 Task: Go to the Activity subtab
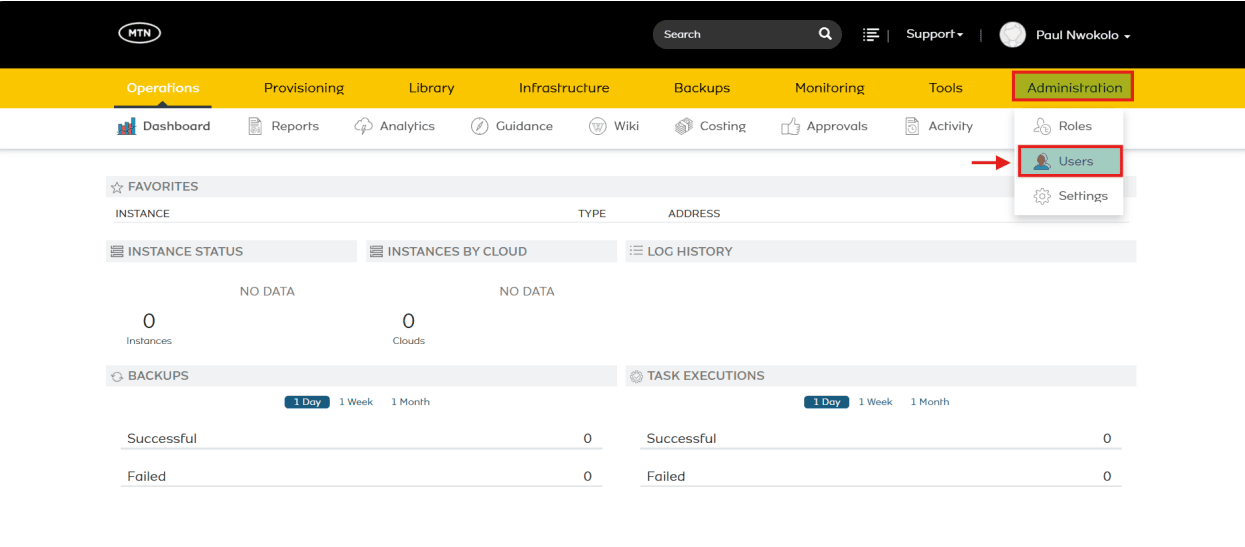pyautogui.click(x=939, y=126)
